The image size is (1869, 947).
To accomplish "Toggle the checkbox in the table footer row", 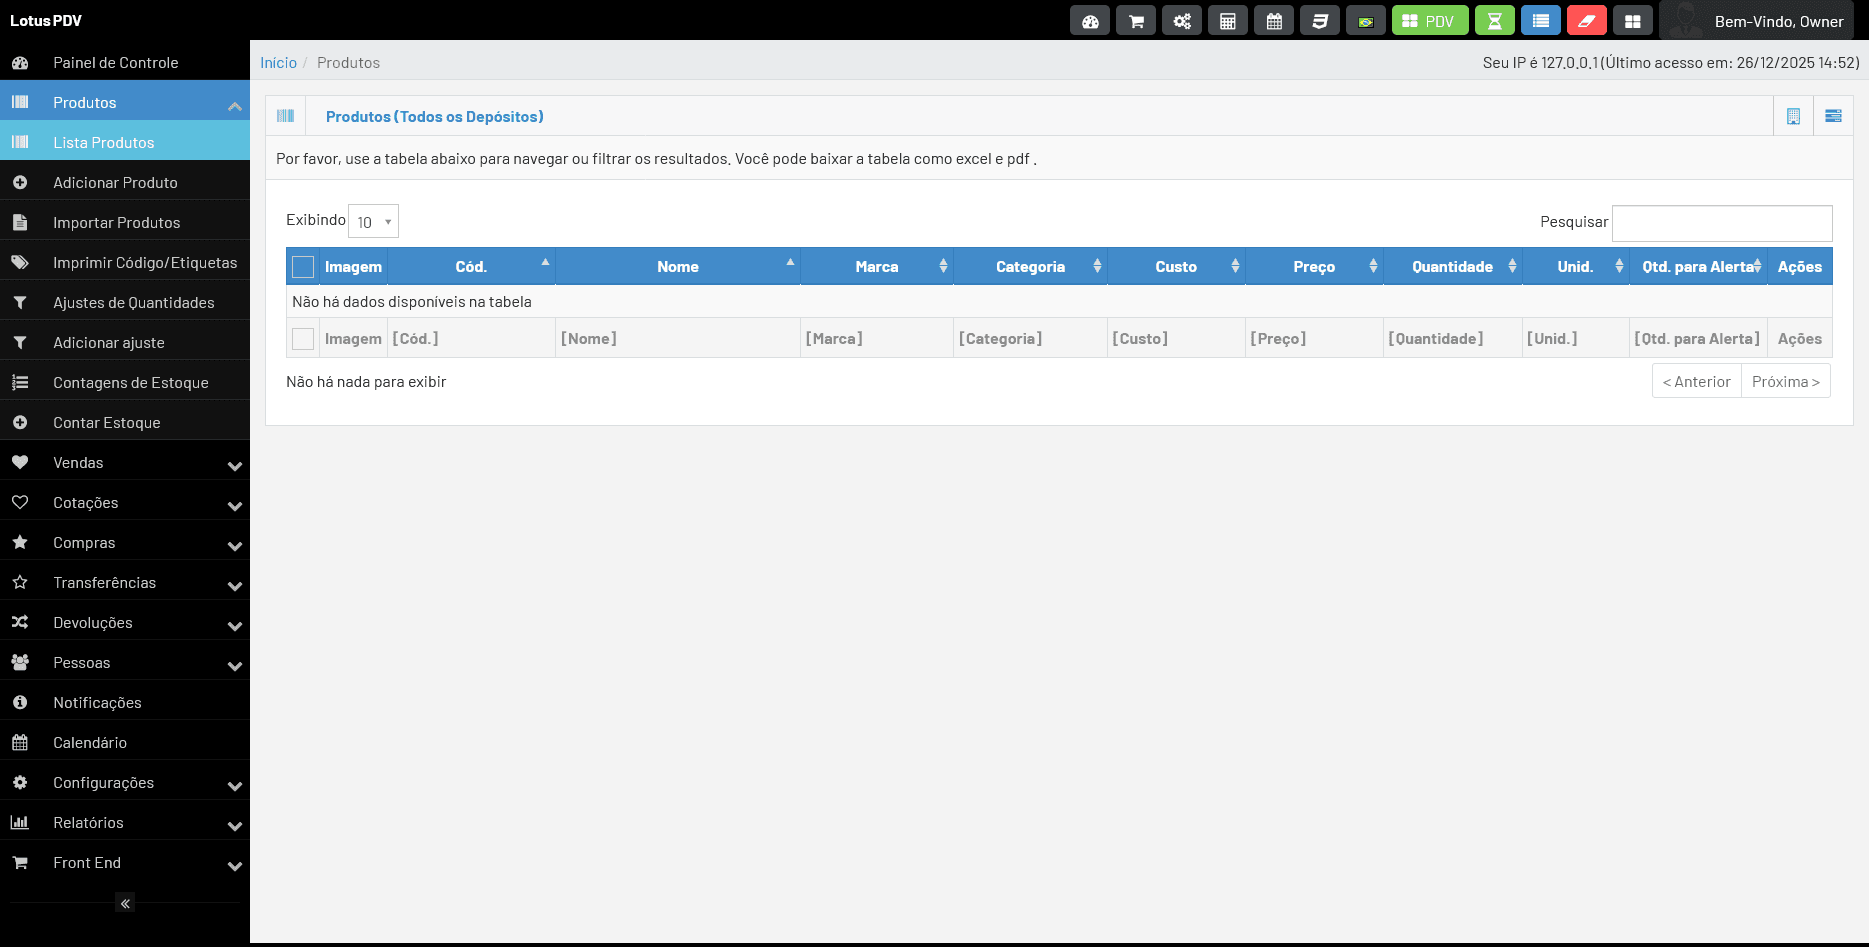I will point(303,339).
